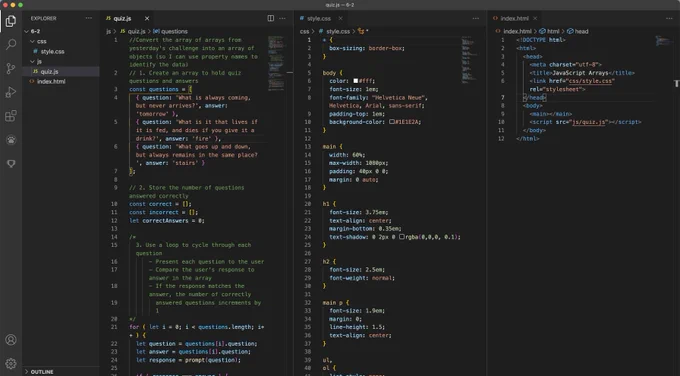Follow the css/style.css href link
680x376 pixels.
592,81
